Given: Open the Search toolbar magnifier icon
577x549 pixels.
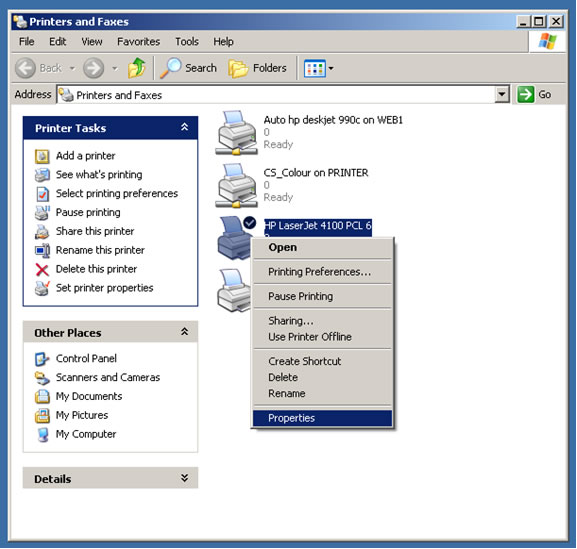Looking at the screenshot, I should (170, 68).
